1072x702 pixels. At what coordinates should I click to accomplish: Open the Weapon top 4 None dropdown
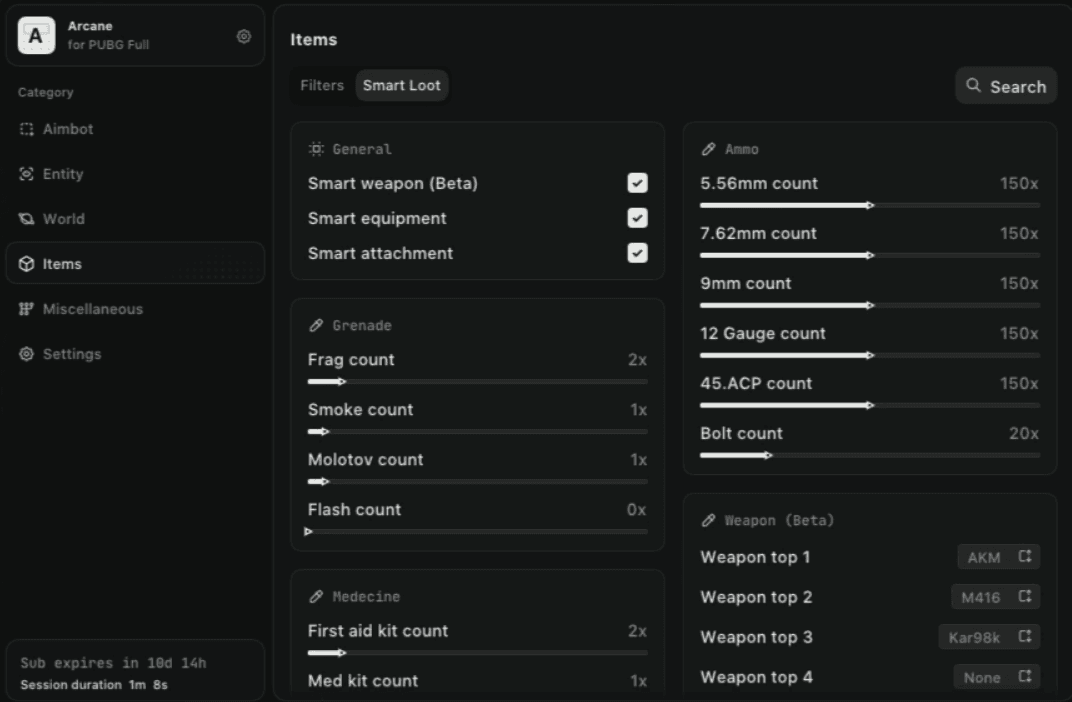(x=997, y=677)
